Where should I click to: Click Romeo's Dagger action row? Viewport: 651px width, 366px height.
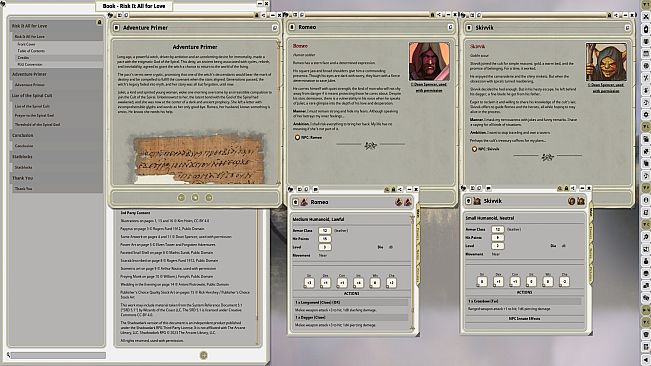pyautogui.click(x=351, y=317)
